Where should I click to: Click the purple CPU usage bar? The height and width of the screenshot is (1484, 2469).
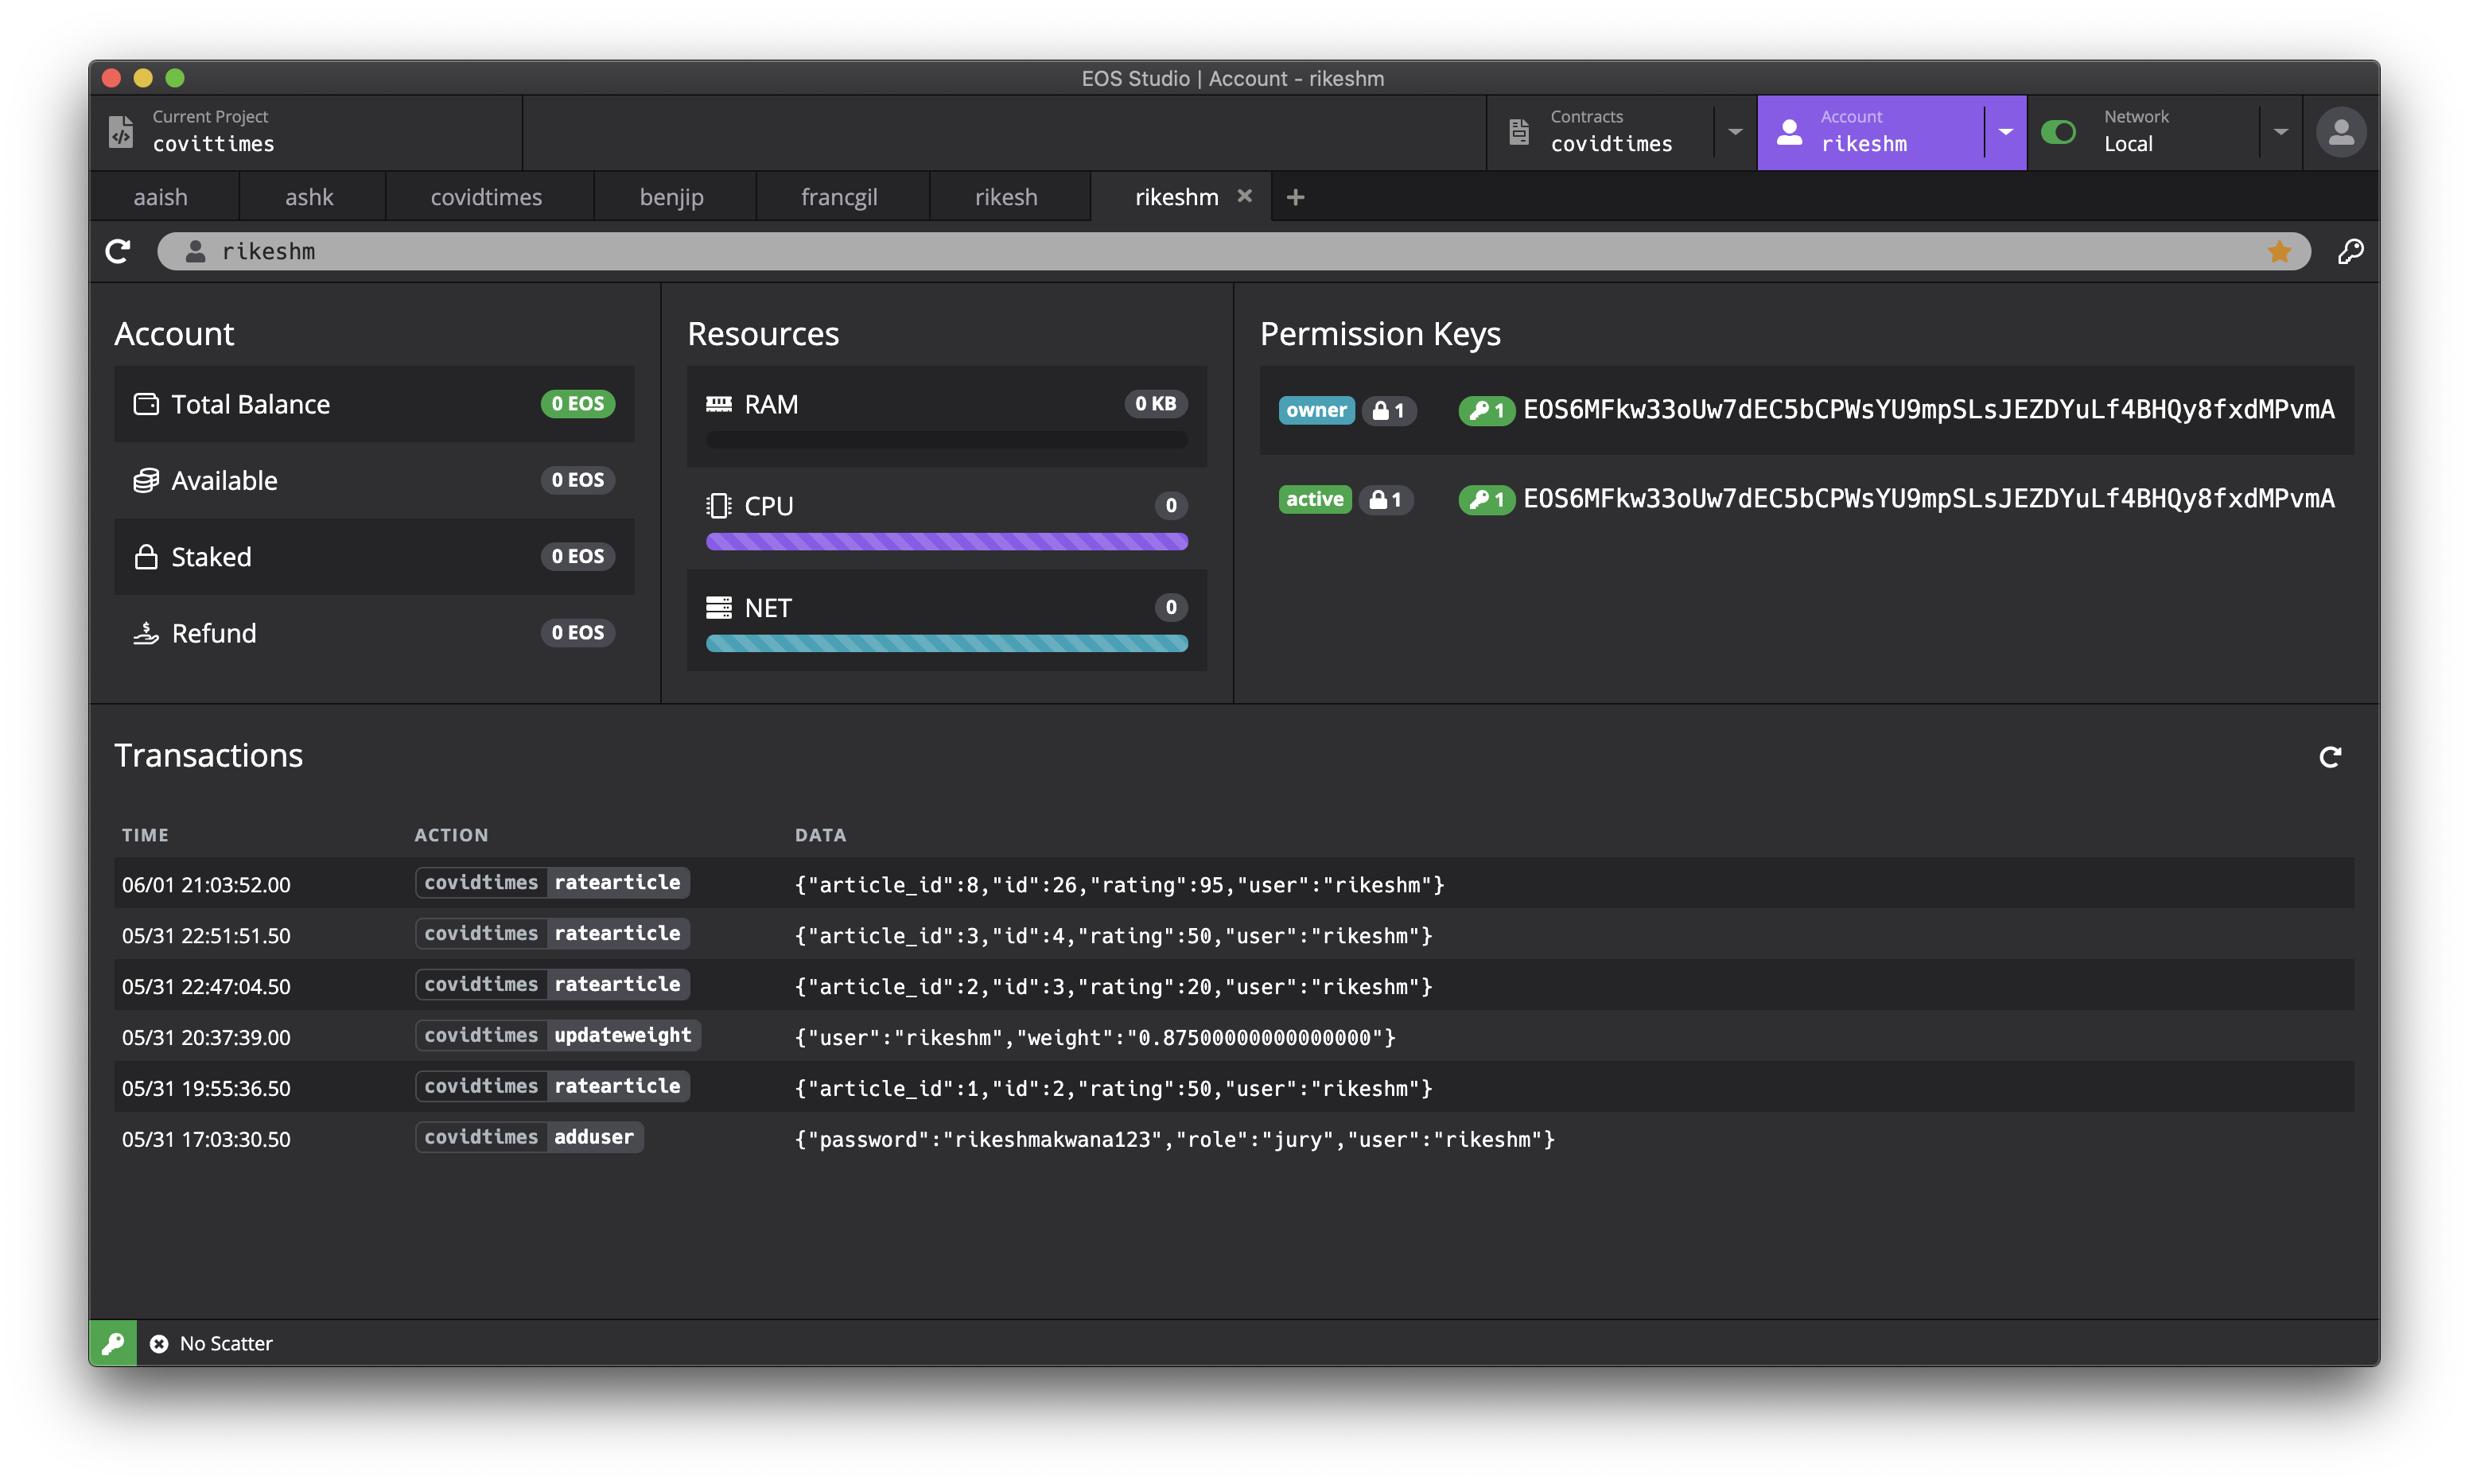(x=946, y=541)
